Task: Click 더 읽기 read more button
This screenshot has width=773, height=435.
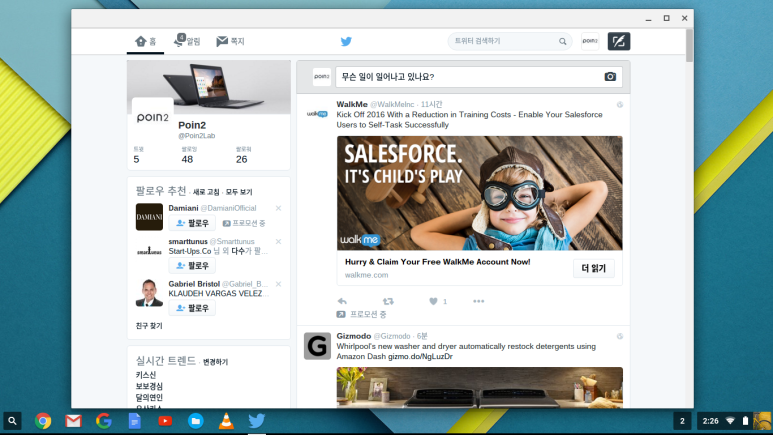Action: [x=594, y=268]
